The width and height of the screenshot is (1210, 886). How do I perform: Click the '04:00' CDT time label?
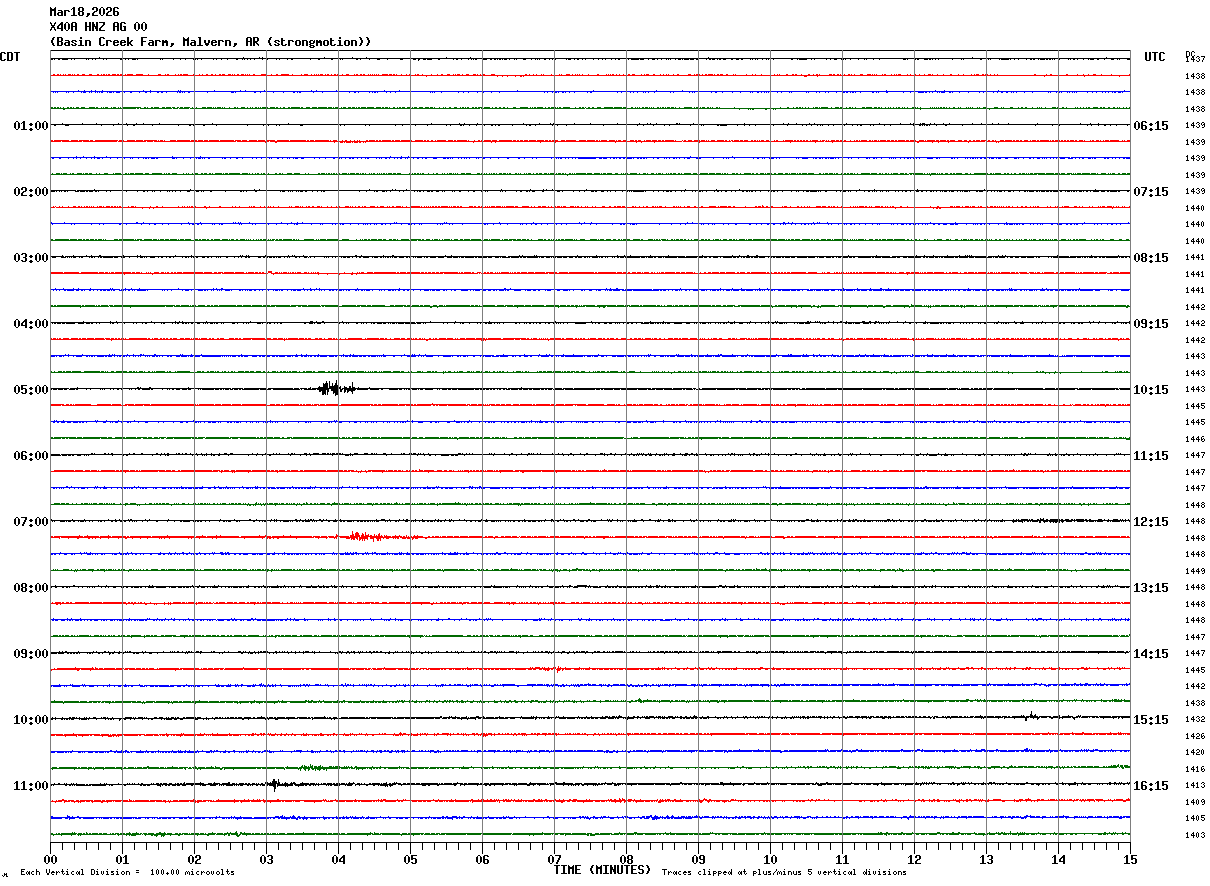[x=30, y=324]
